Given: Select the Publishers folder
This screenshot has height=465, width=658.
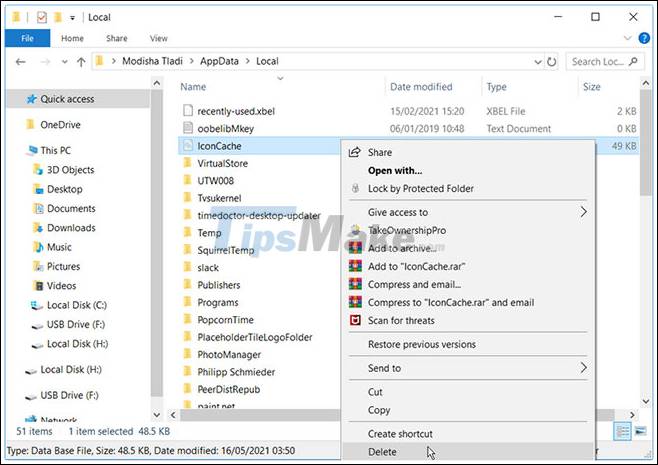Looking at the screenshot, I should click(x=219, y=285).
